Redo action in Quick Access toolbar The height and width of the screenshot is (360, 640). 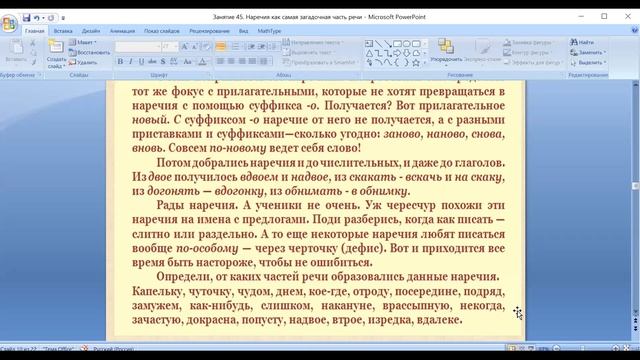click(51, 18)
